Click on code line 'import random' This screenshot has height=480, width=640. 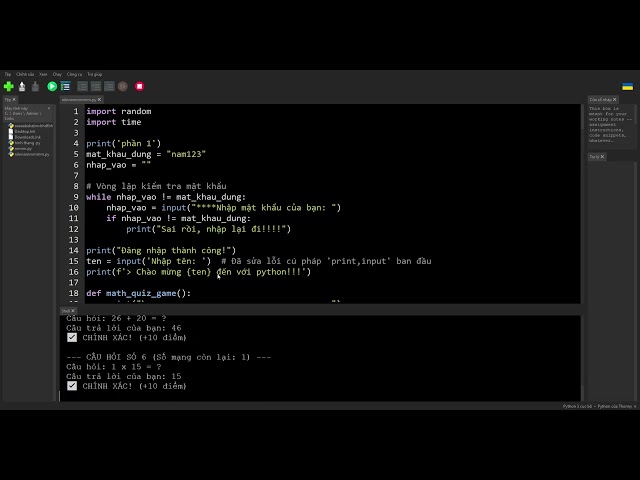click(118, 111)
